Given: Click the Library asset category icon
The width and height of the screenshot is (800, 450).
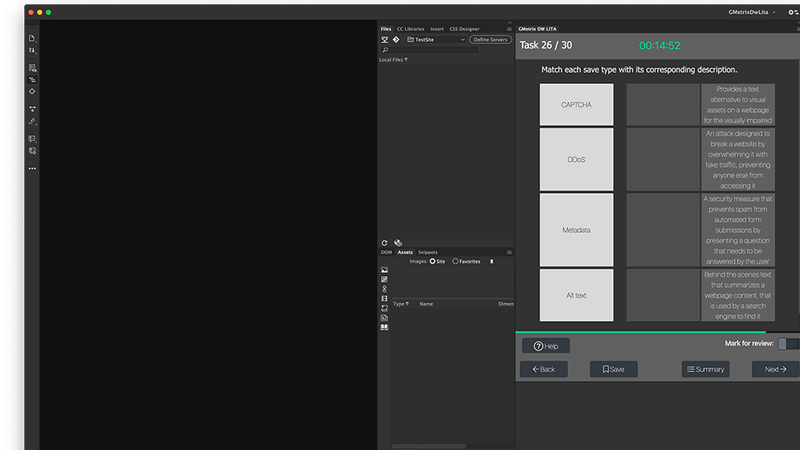Looking at the screenshot, I should coord(384,328).
